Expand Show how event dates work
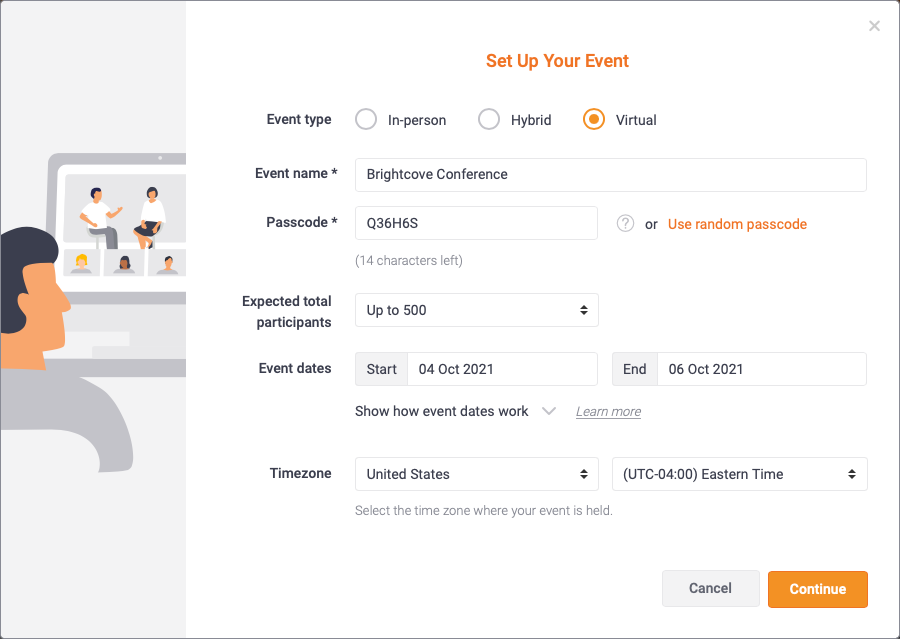Screen dimensions: 900x639 point(441,411)
